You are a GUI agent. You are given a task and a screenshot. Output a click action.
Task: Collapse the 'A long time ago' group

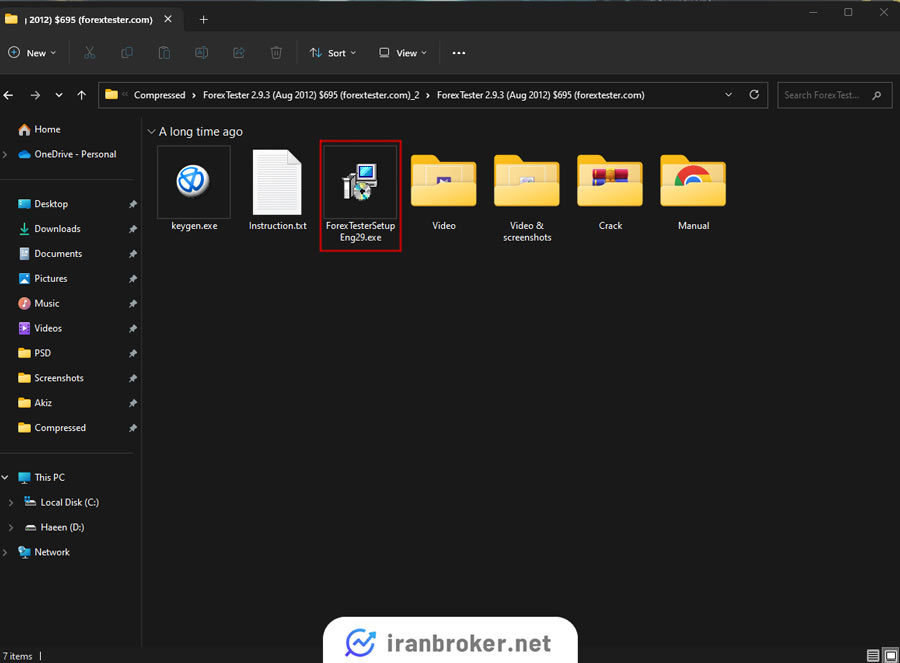(152, 131)
